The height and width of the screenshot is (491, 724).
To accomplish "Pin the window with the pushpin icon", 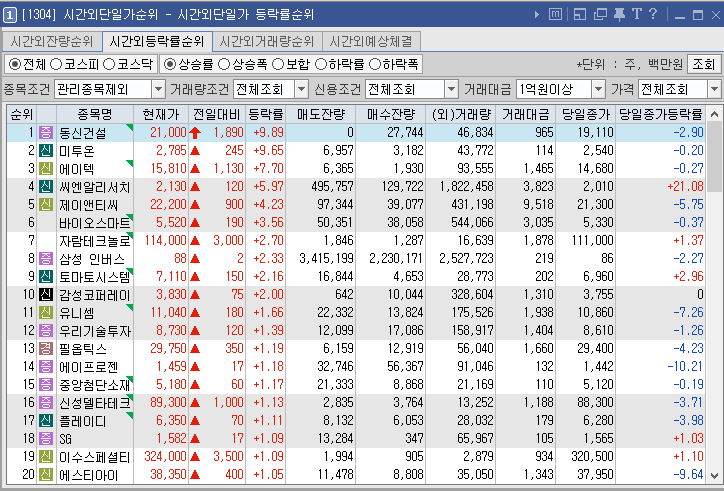I will 619,14.
